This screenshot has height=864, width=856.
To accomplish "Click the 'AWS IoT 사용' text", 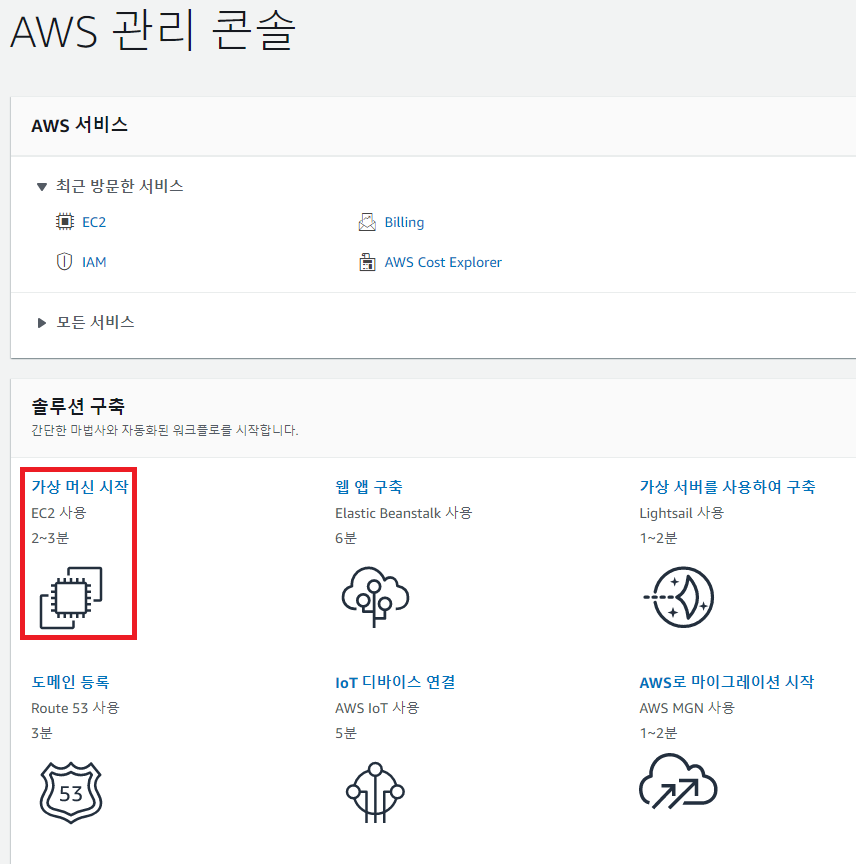I will [x=377, y=708].
